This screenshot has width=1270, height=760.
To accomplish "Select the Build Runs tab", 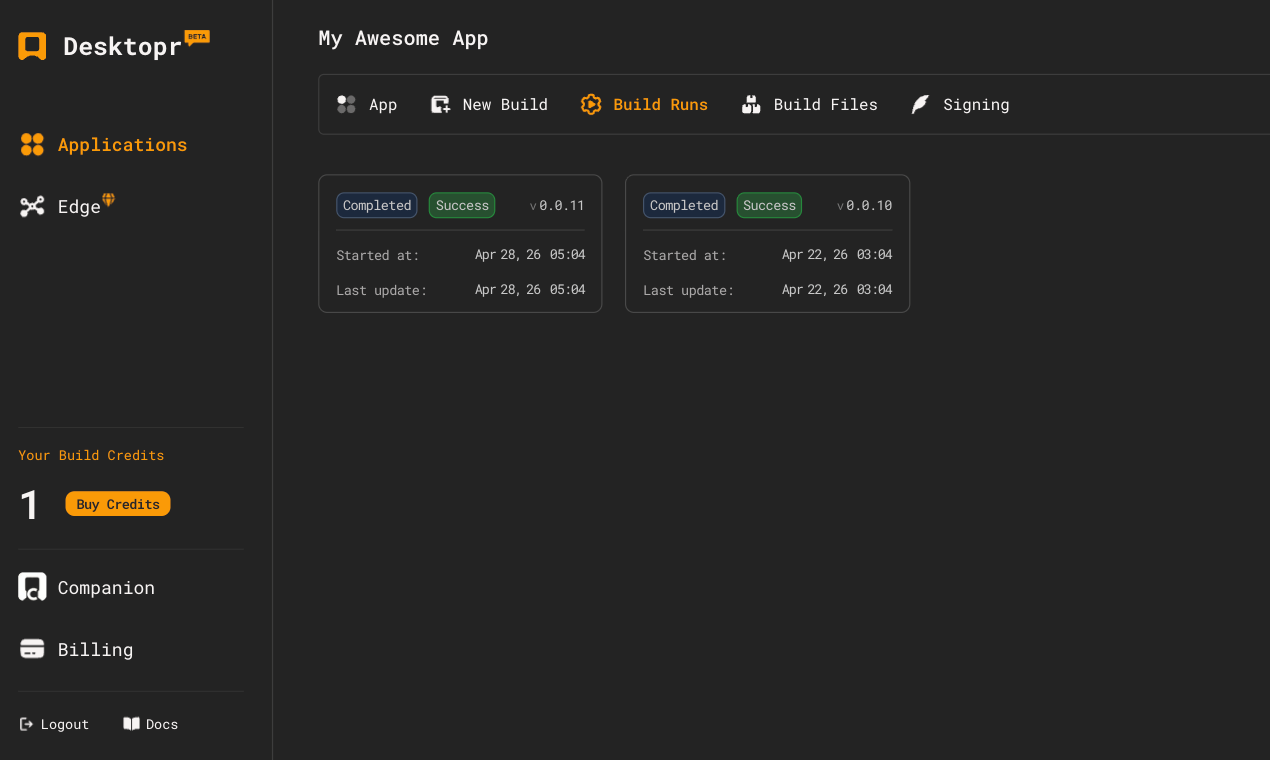I will pyautogui.click(x=661, y=105).
